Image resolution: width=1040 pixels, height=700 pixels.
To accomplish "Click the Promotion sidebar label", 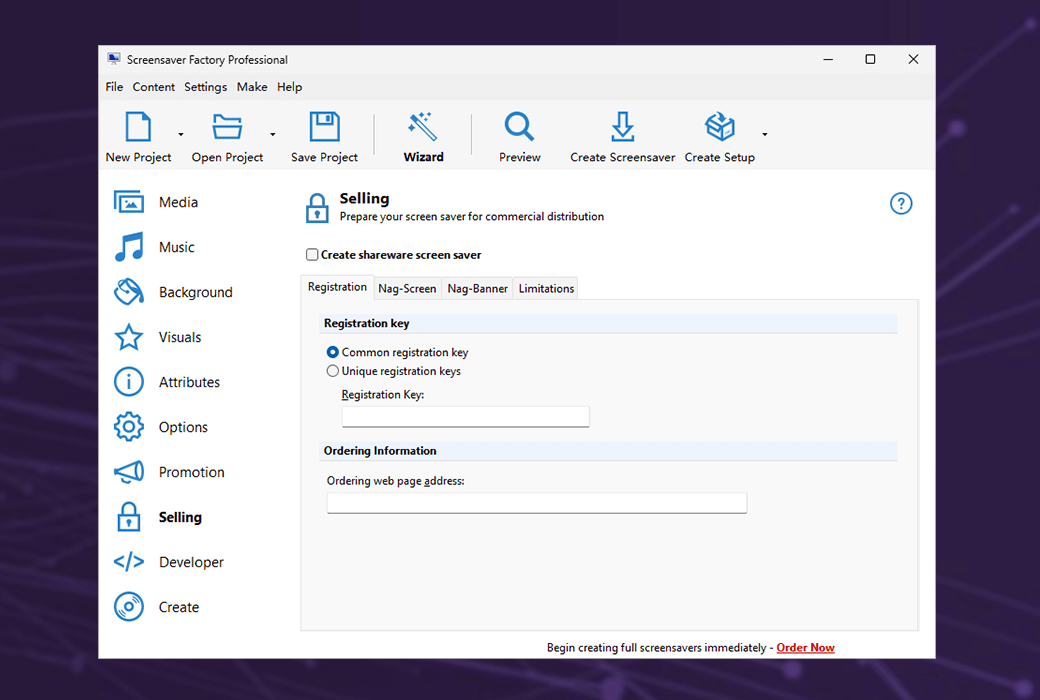I will (192, 472).
